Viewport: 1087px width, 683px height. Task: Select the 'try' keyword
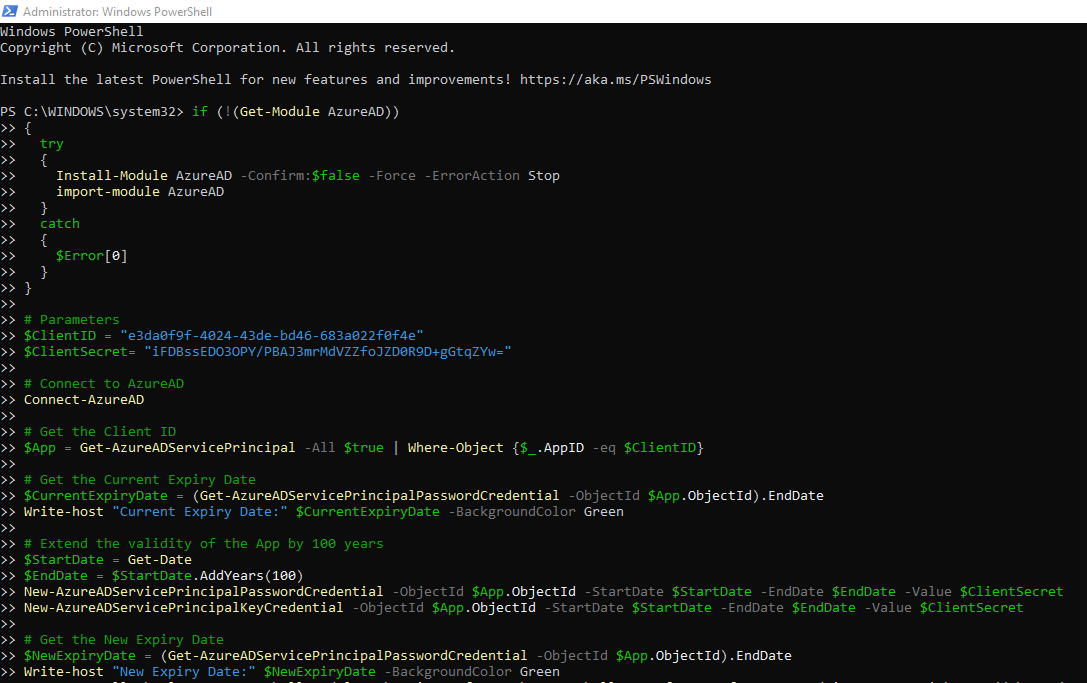coord(52,144)
